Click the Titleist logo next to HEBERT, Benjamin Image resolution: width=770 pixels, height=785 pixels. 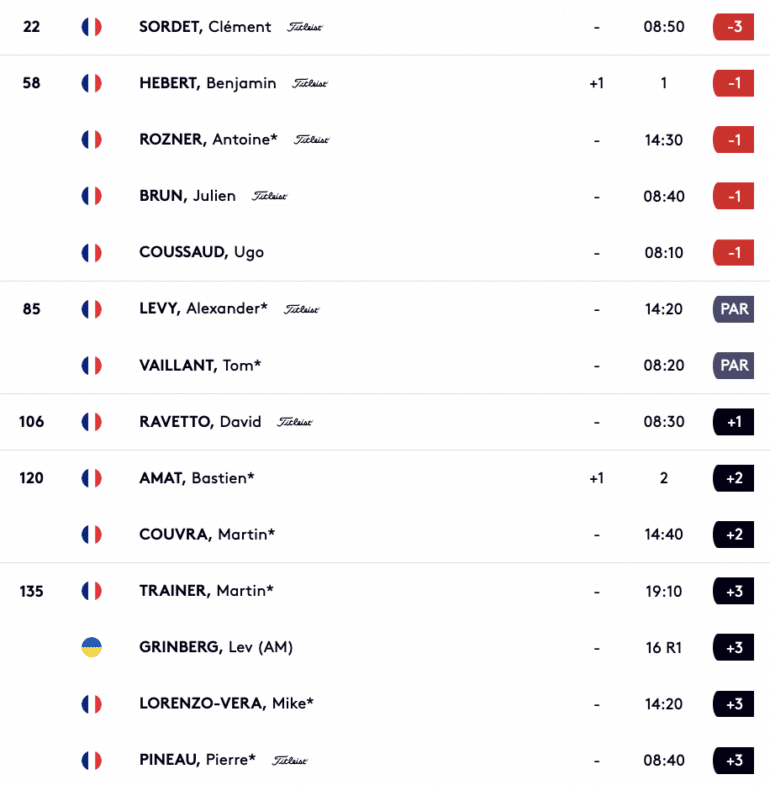pyautogui.click(x=310, y=83)
